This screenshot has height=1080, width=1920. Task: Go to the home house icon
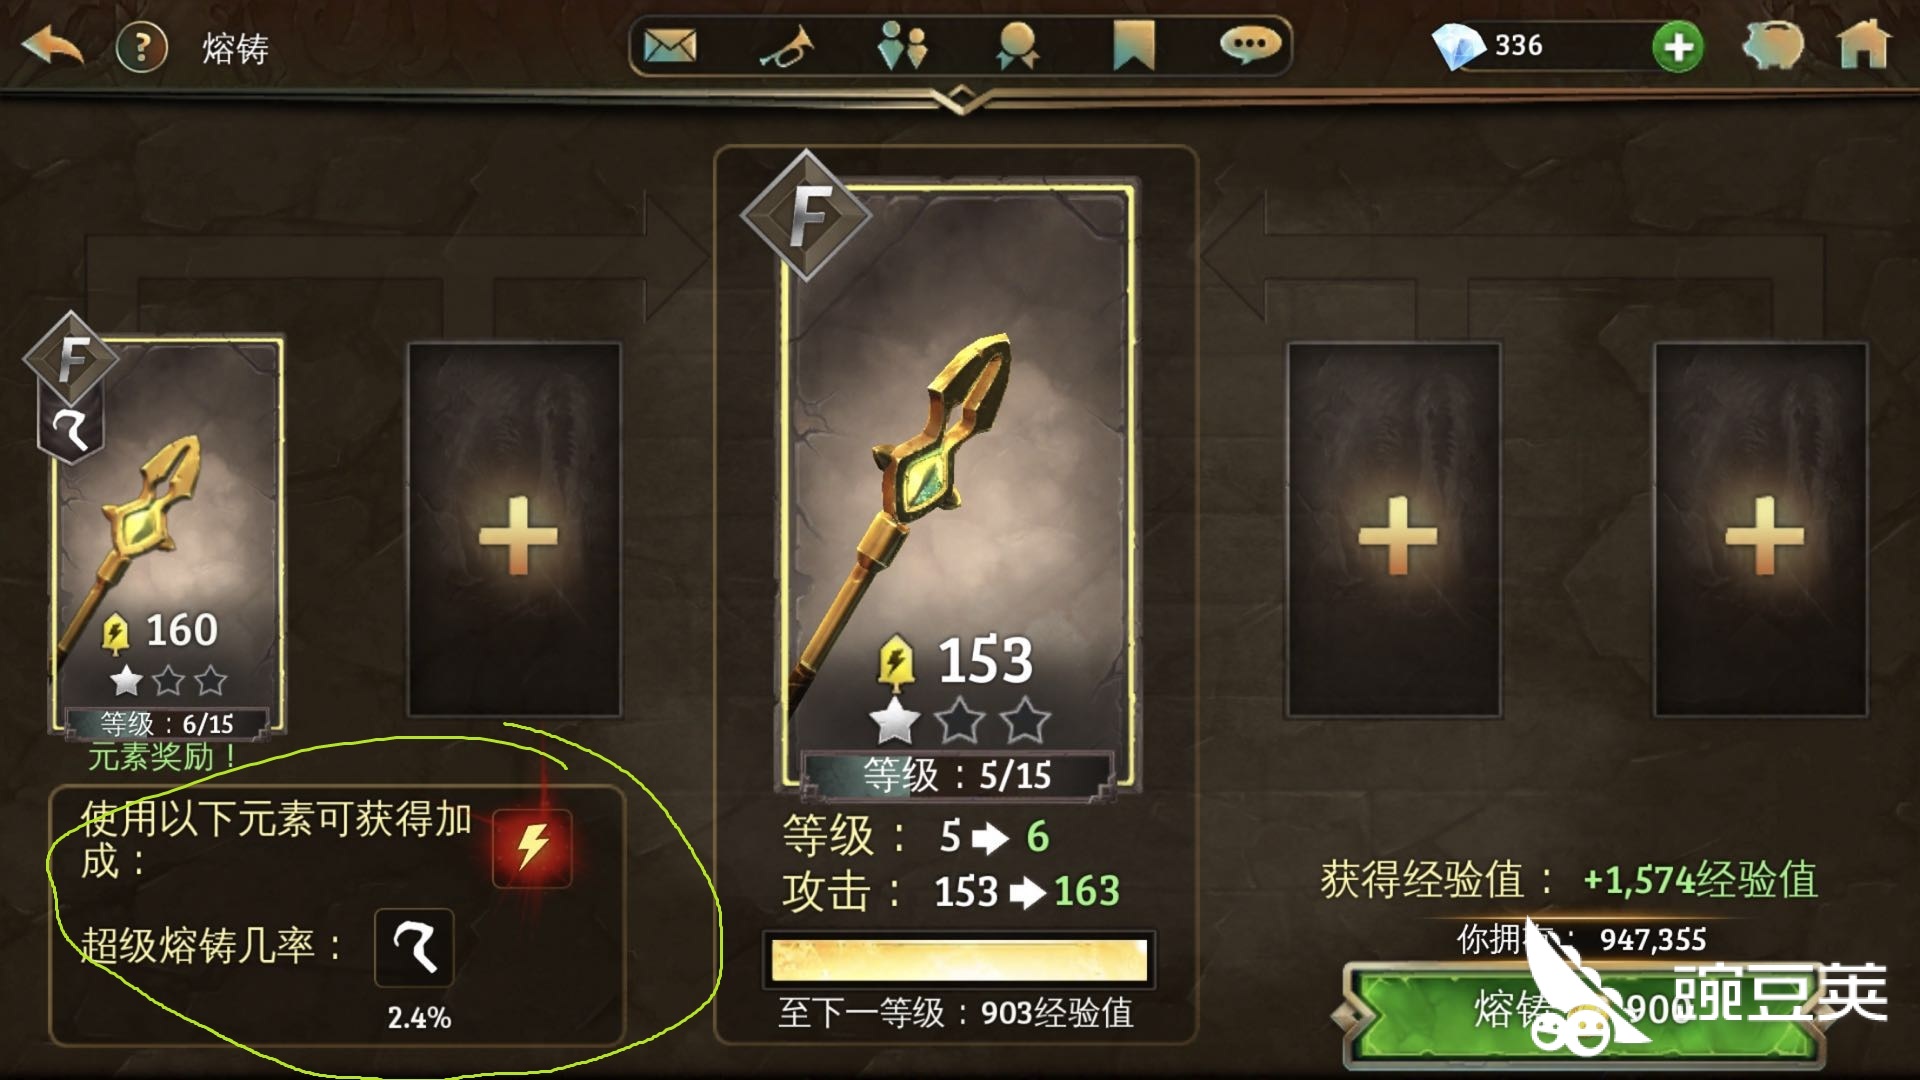click(1864, 46)
